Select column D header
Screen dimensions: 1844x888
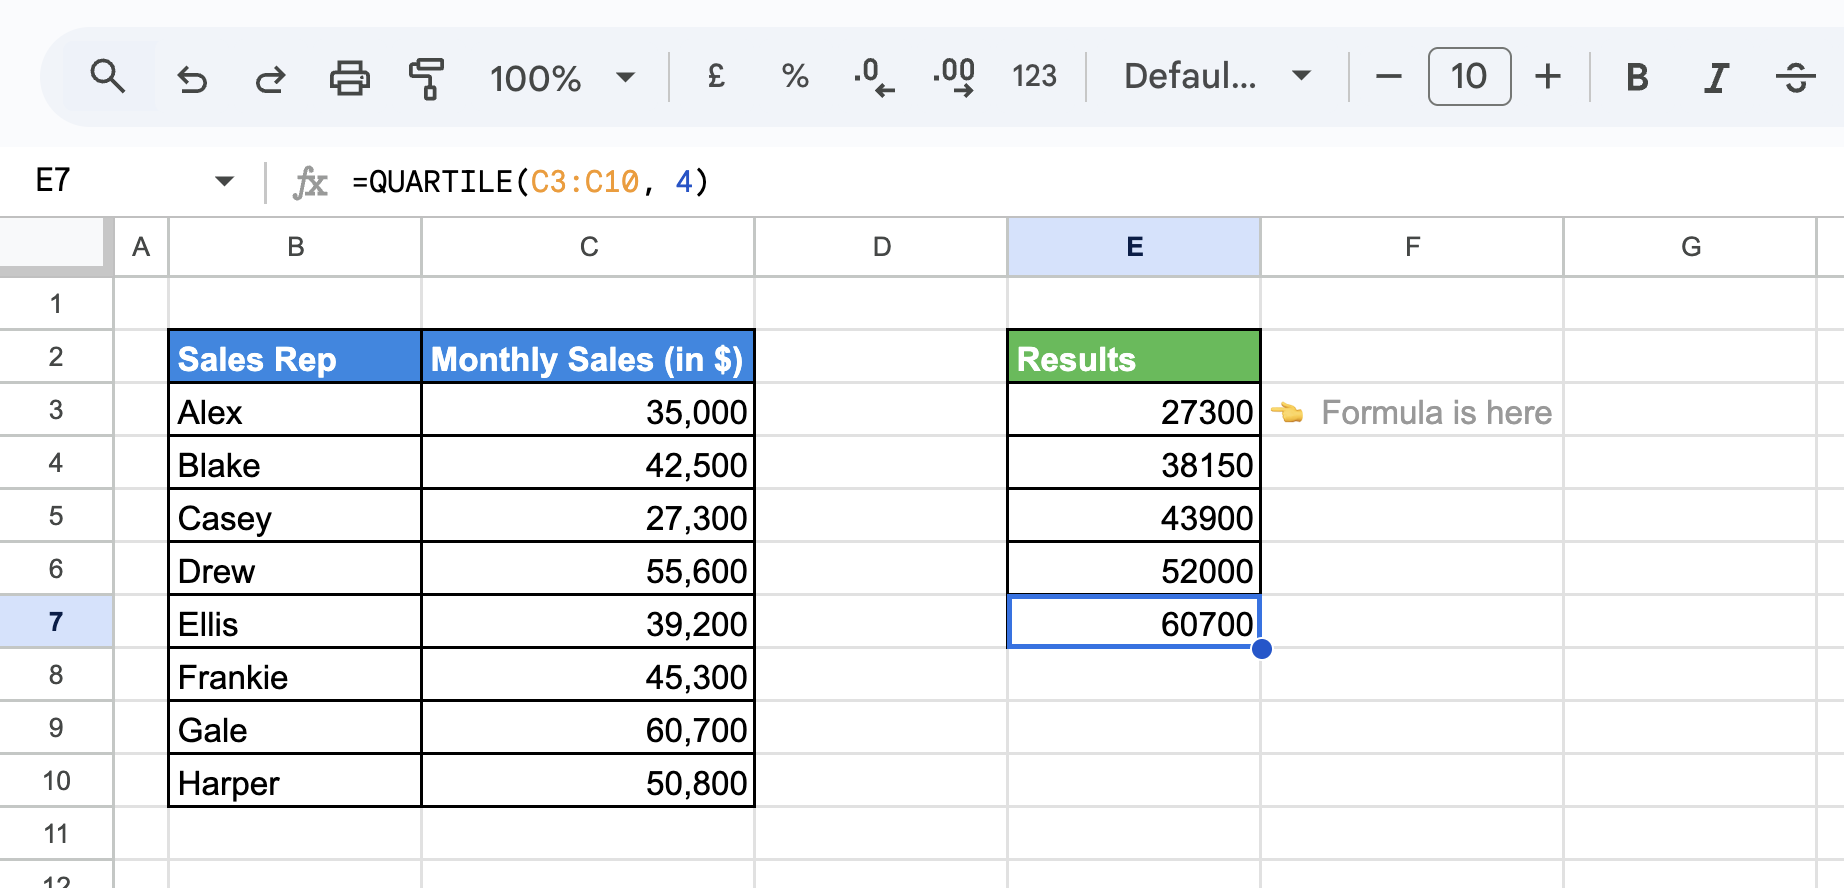881,246
